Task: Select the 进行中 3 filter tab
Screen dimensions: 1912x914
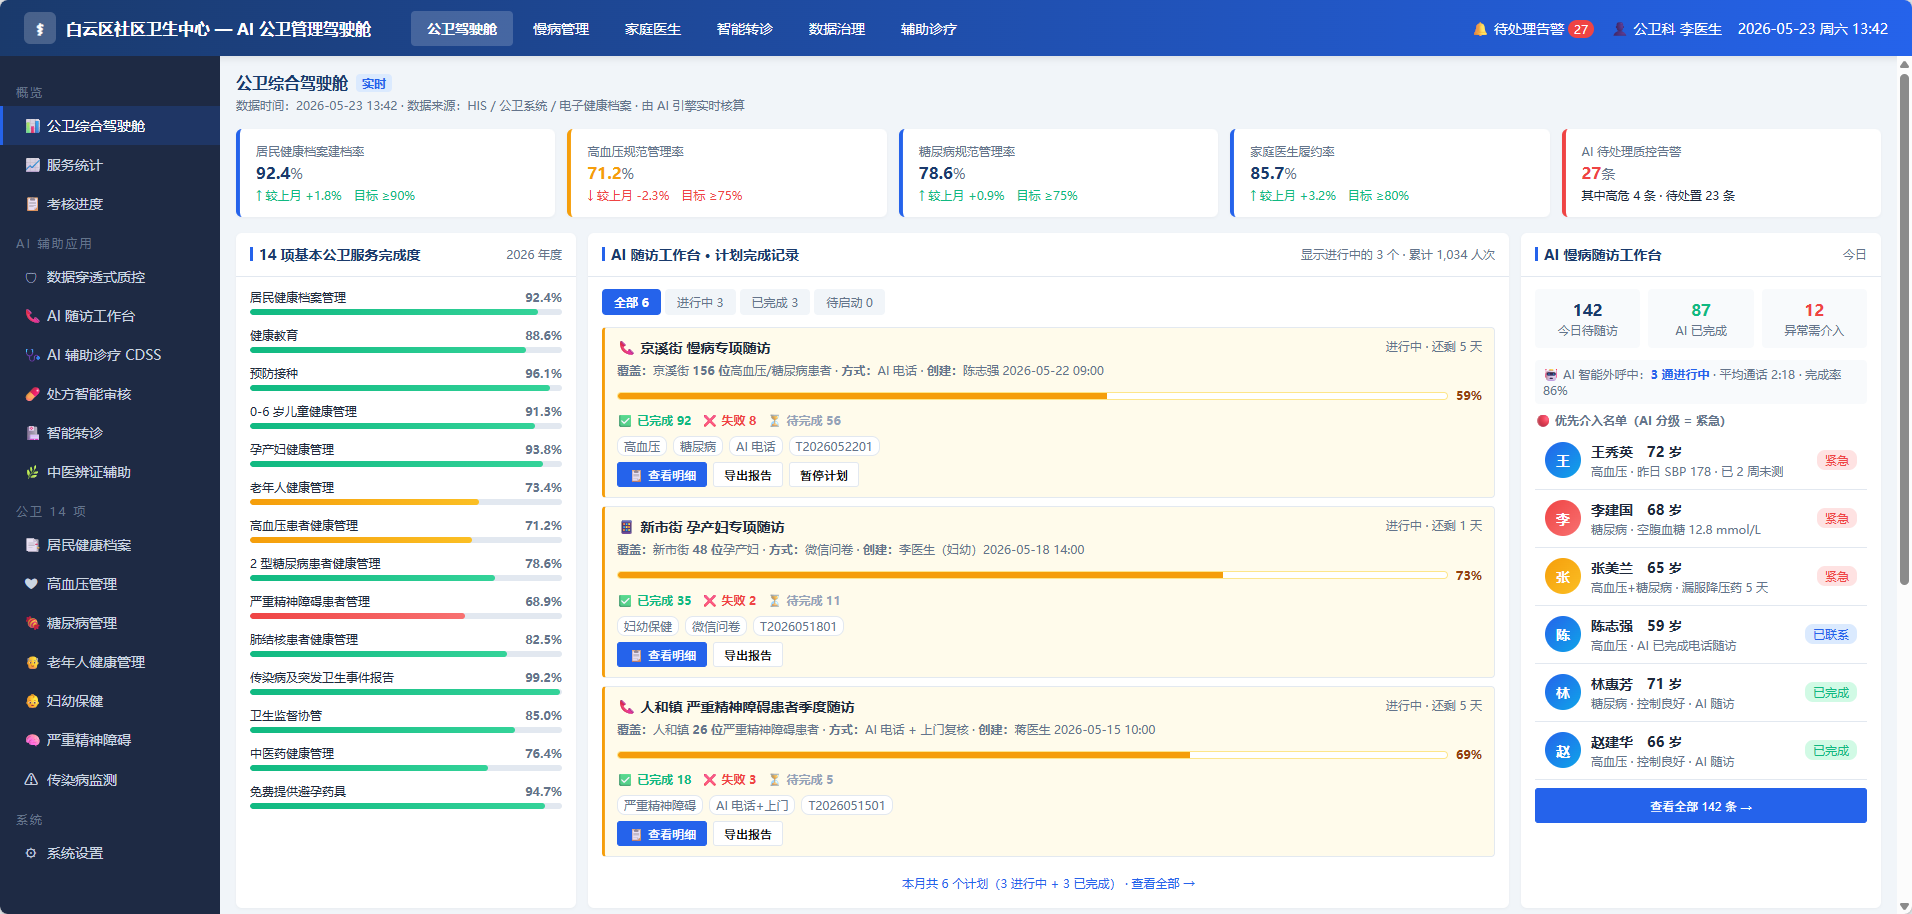Action: point(700,302)
